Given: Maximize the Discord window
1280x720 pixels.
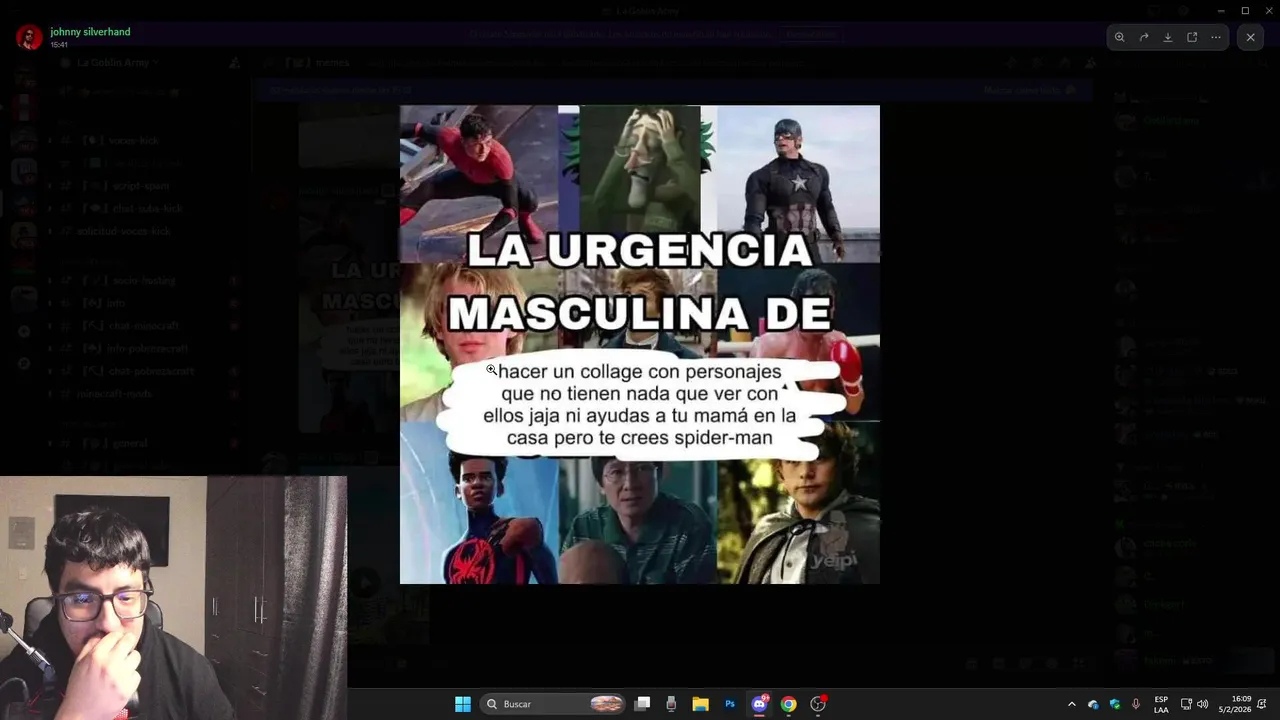Looking at the screenshot, I should (1245, 10).
